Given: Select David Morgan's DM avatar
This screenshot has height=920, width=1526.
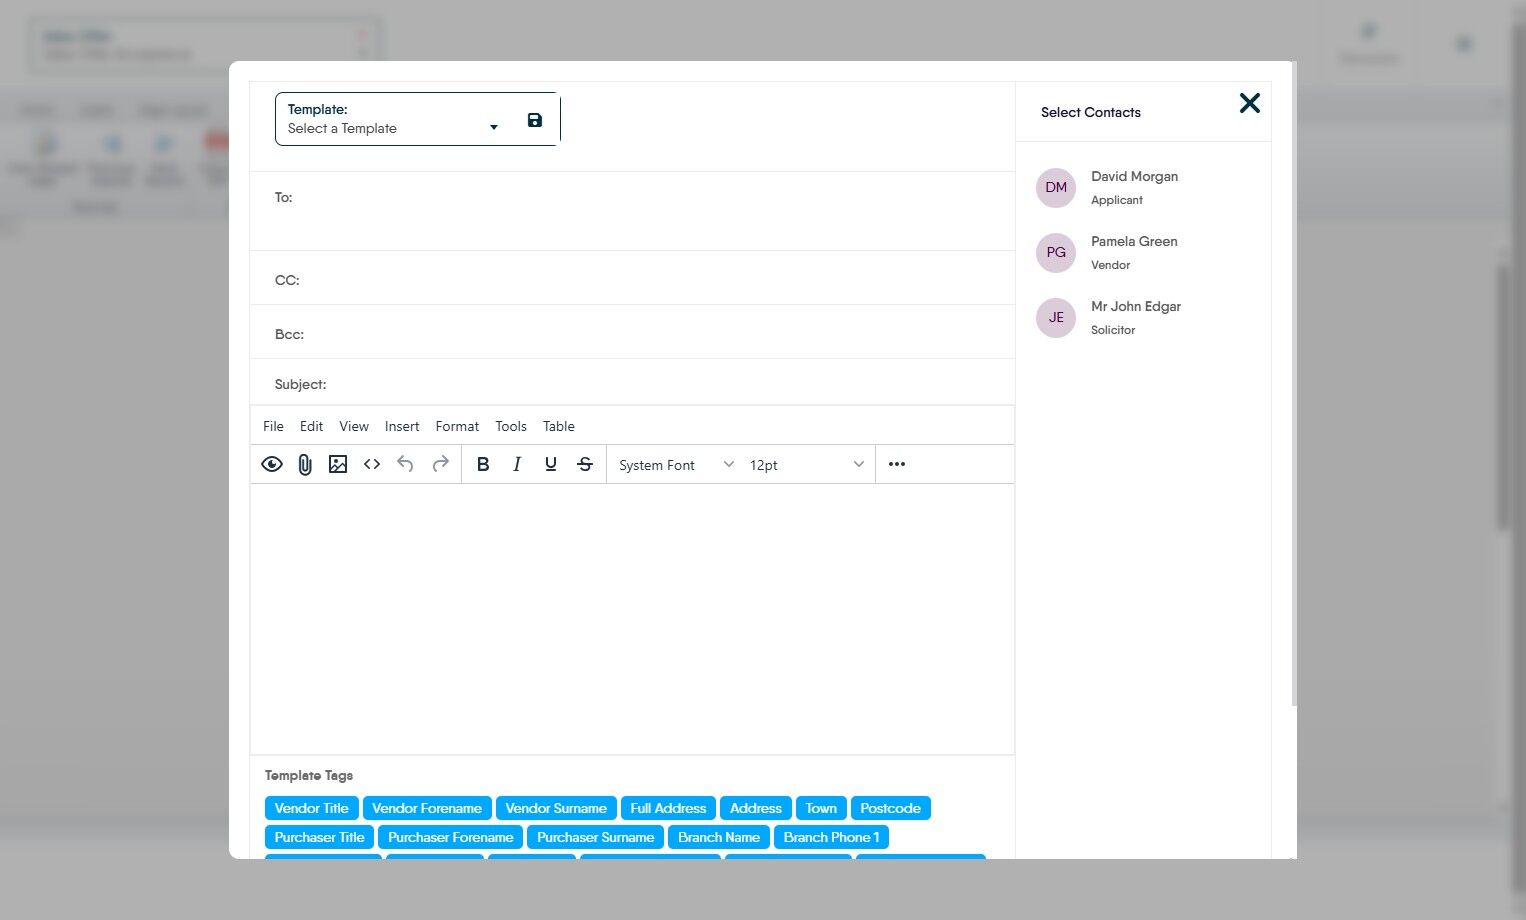Looking at the screenshot, I should click(1056, 188).
